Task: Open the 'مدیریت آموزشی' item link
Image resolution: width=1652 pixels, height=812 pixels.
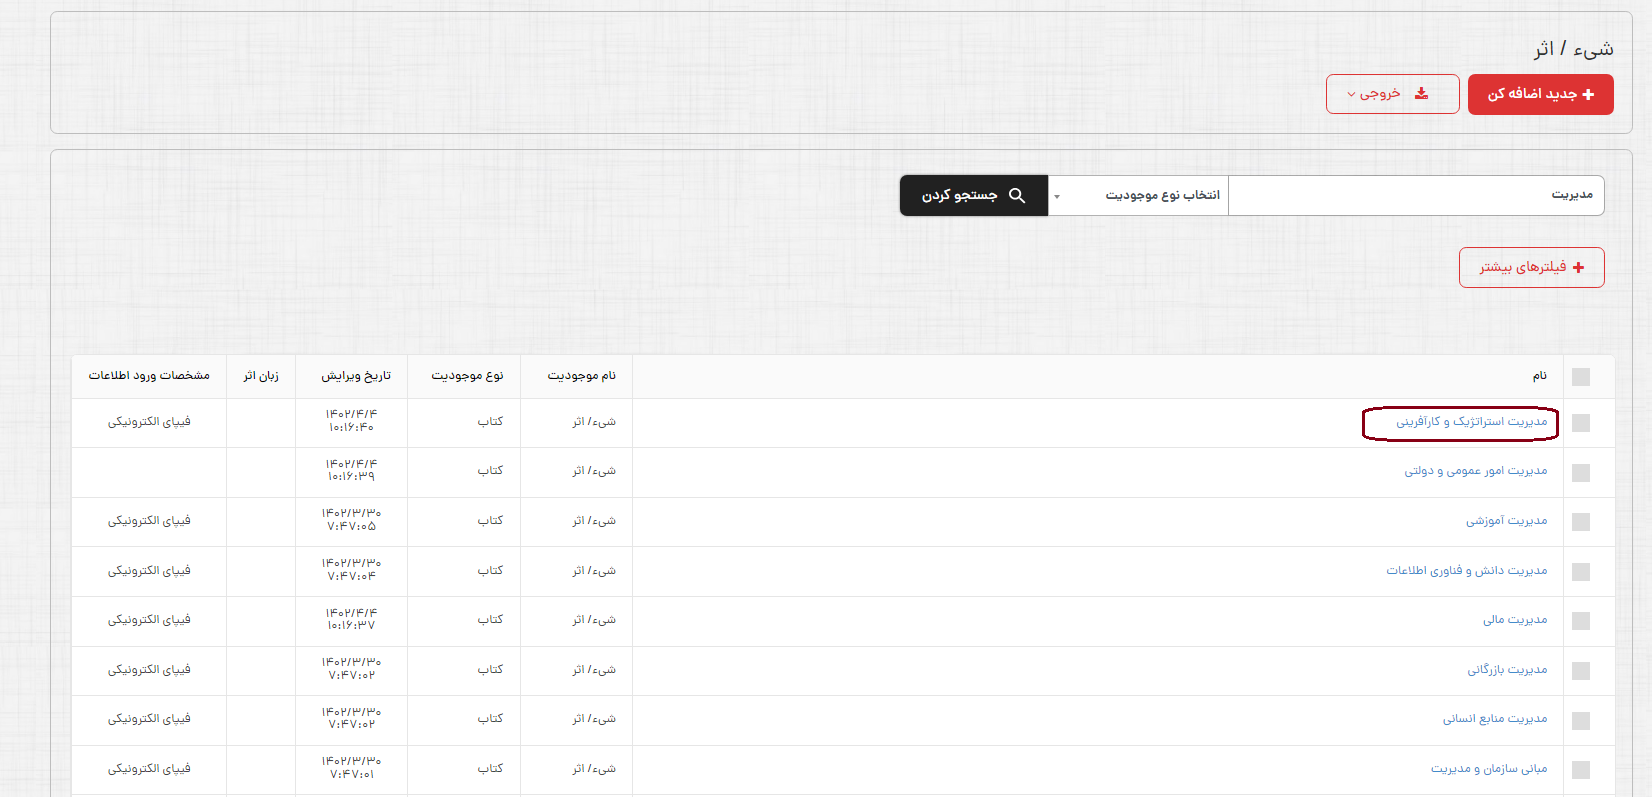Action: point(1506,521)
